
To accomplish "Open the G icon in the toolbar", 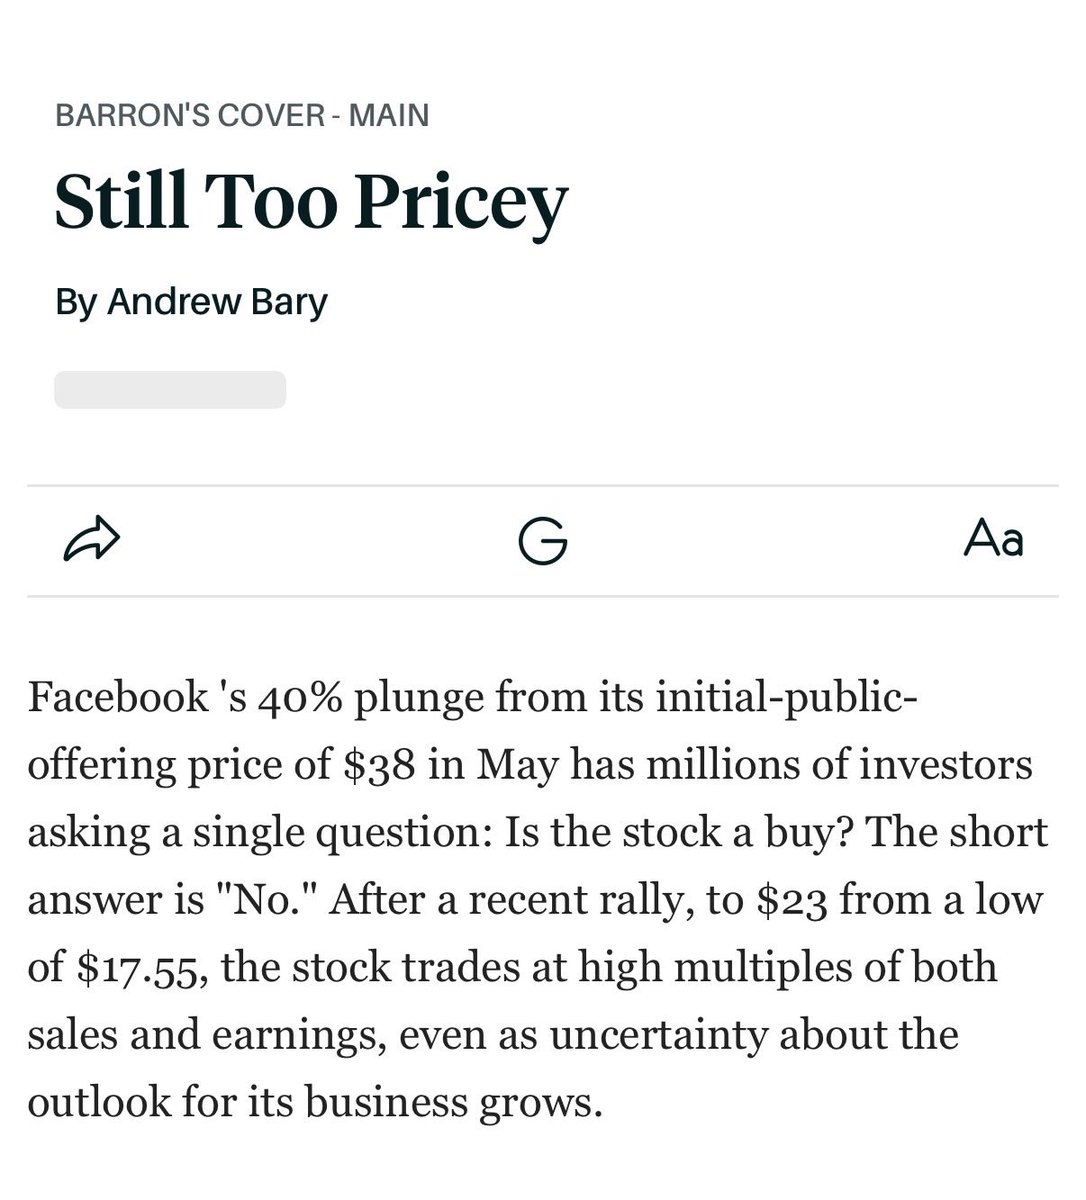I will coord(543,541).
